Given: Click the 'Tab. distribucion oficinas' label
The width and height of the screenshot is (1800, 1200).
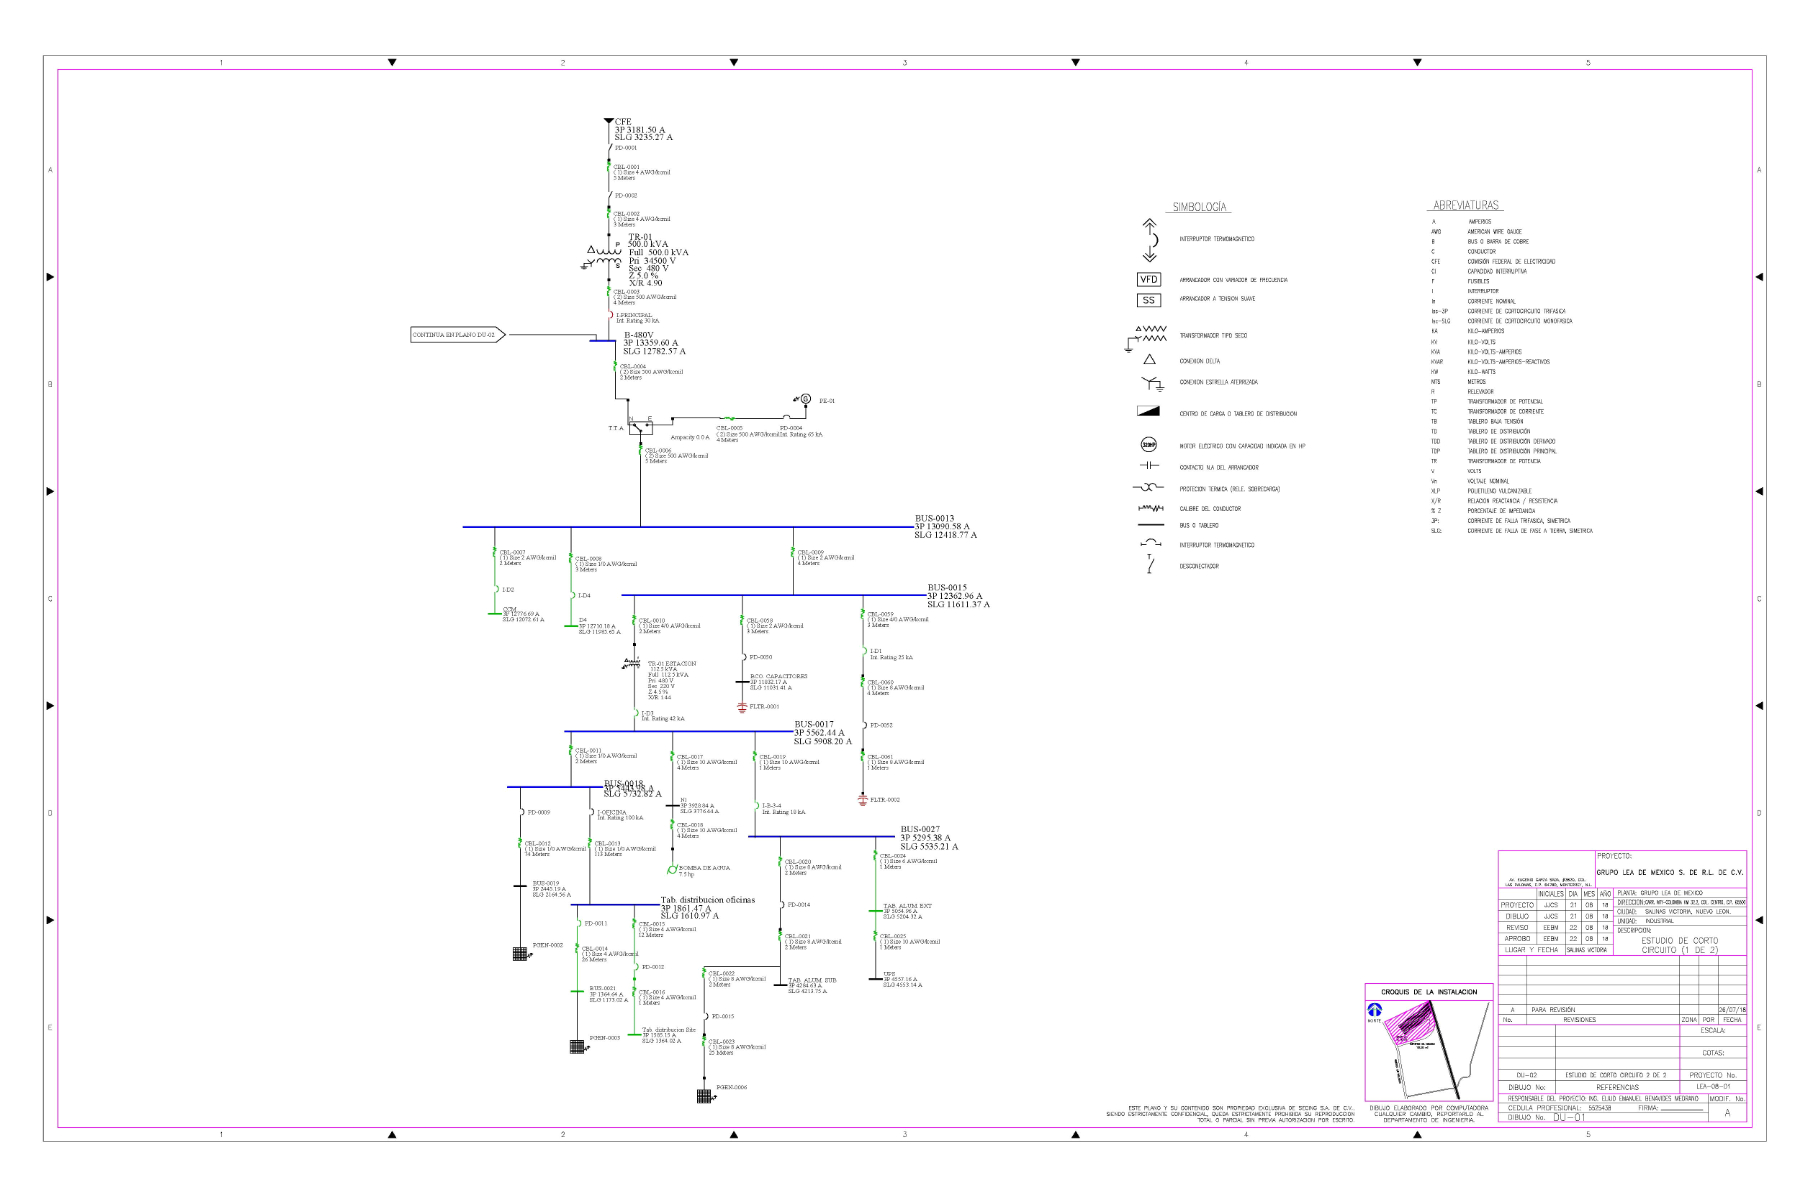Looking at the screenshot, I should 708,900.
